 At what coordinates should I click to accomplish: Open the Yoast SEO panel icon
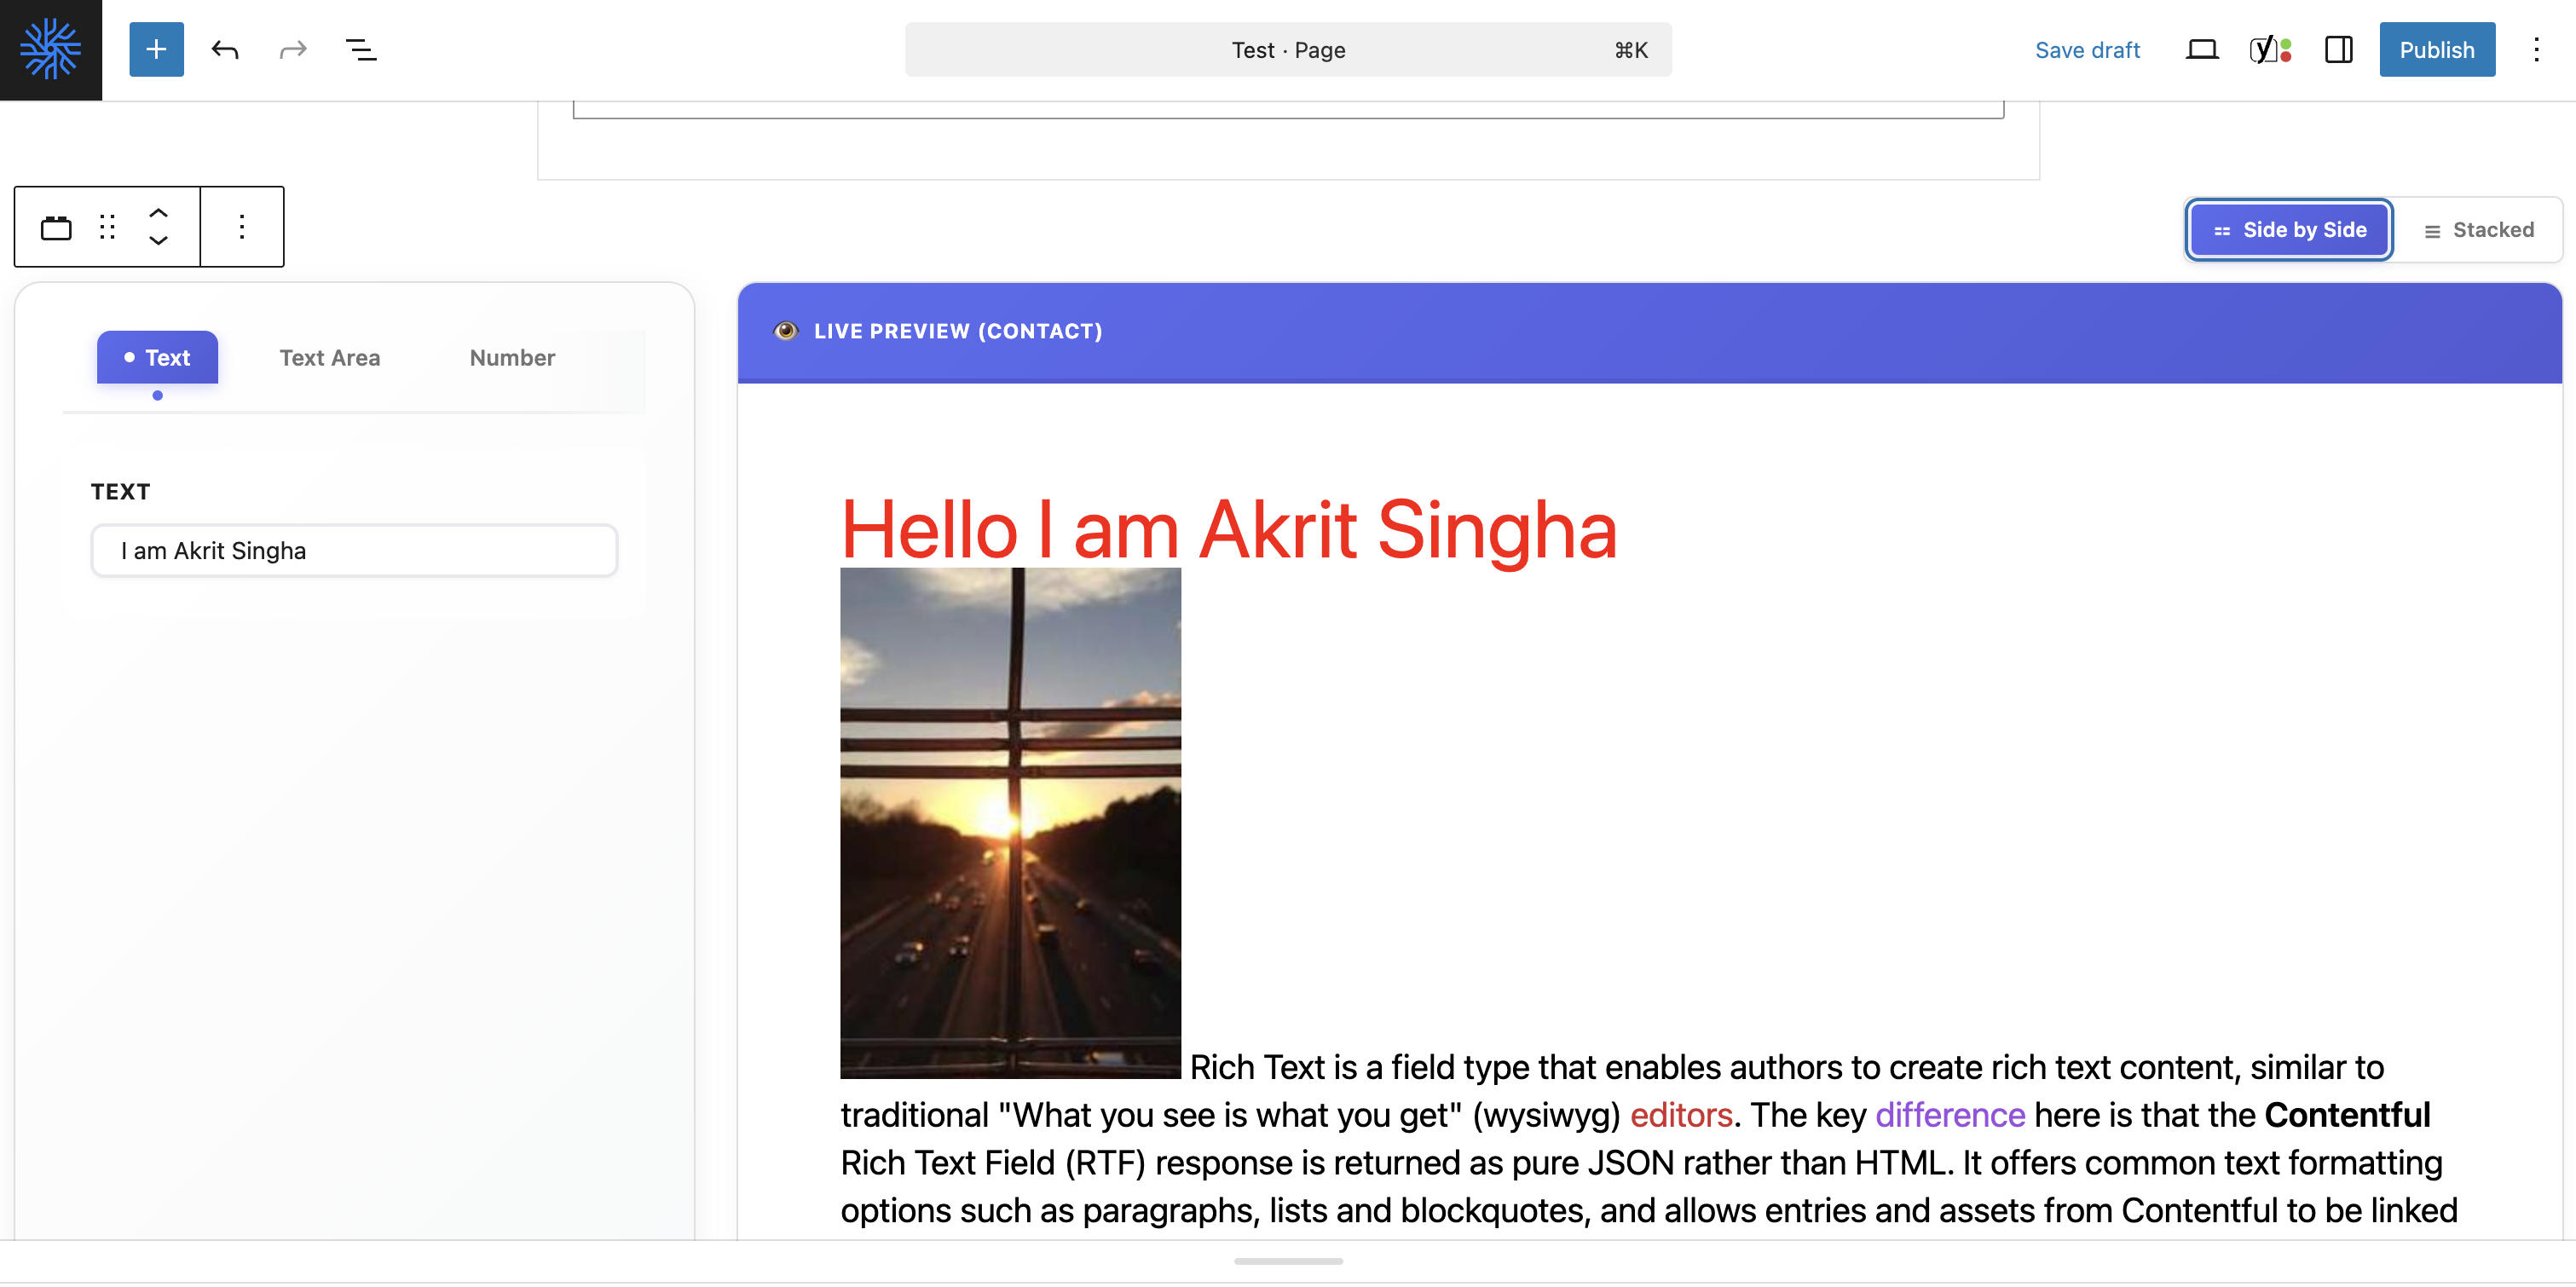pos(2269,49)
